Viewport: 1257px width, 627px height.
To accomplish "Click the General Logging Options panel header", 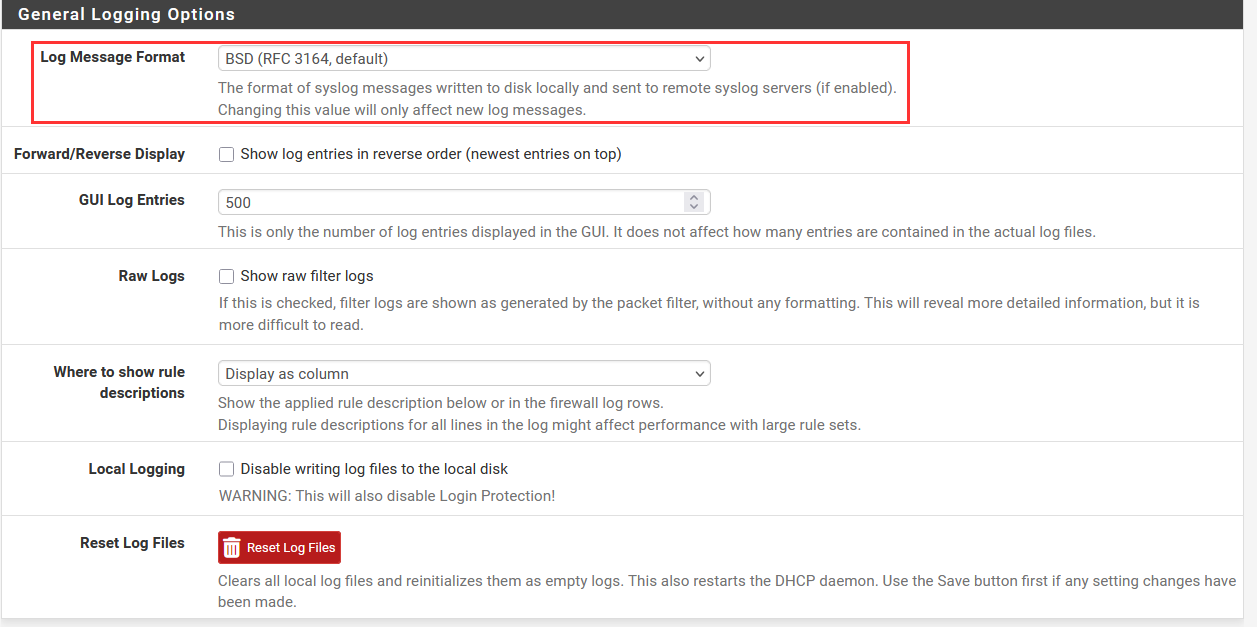I will click(127, 15).
